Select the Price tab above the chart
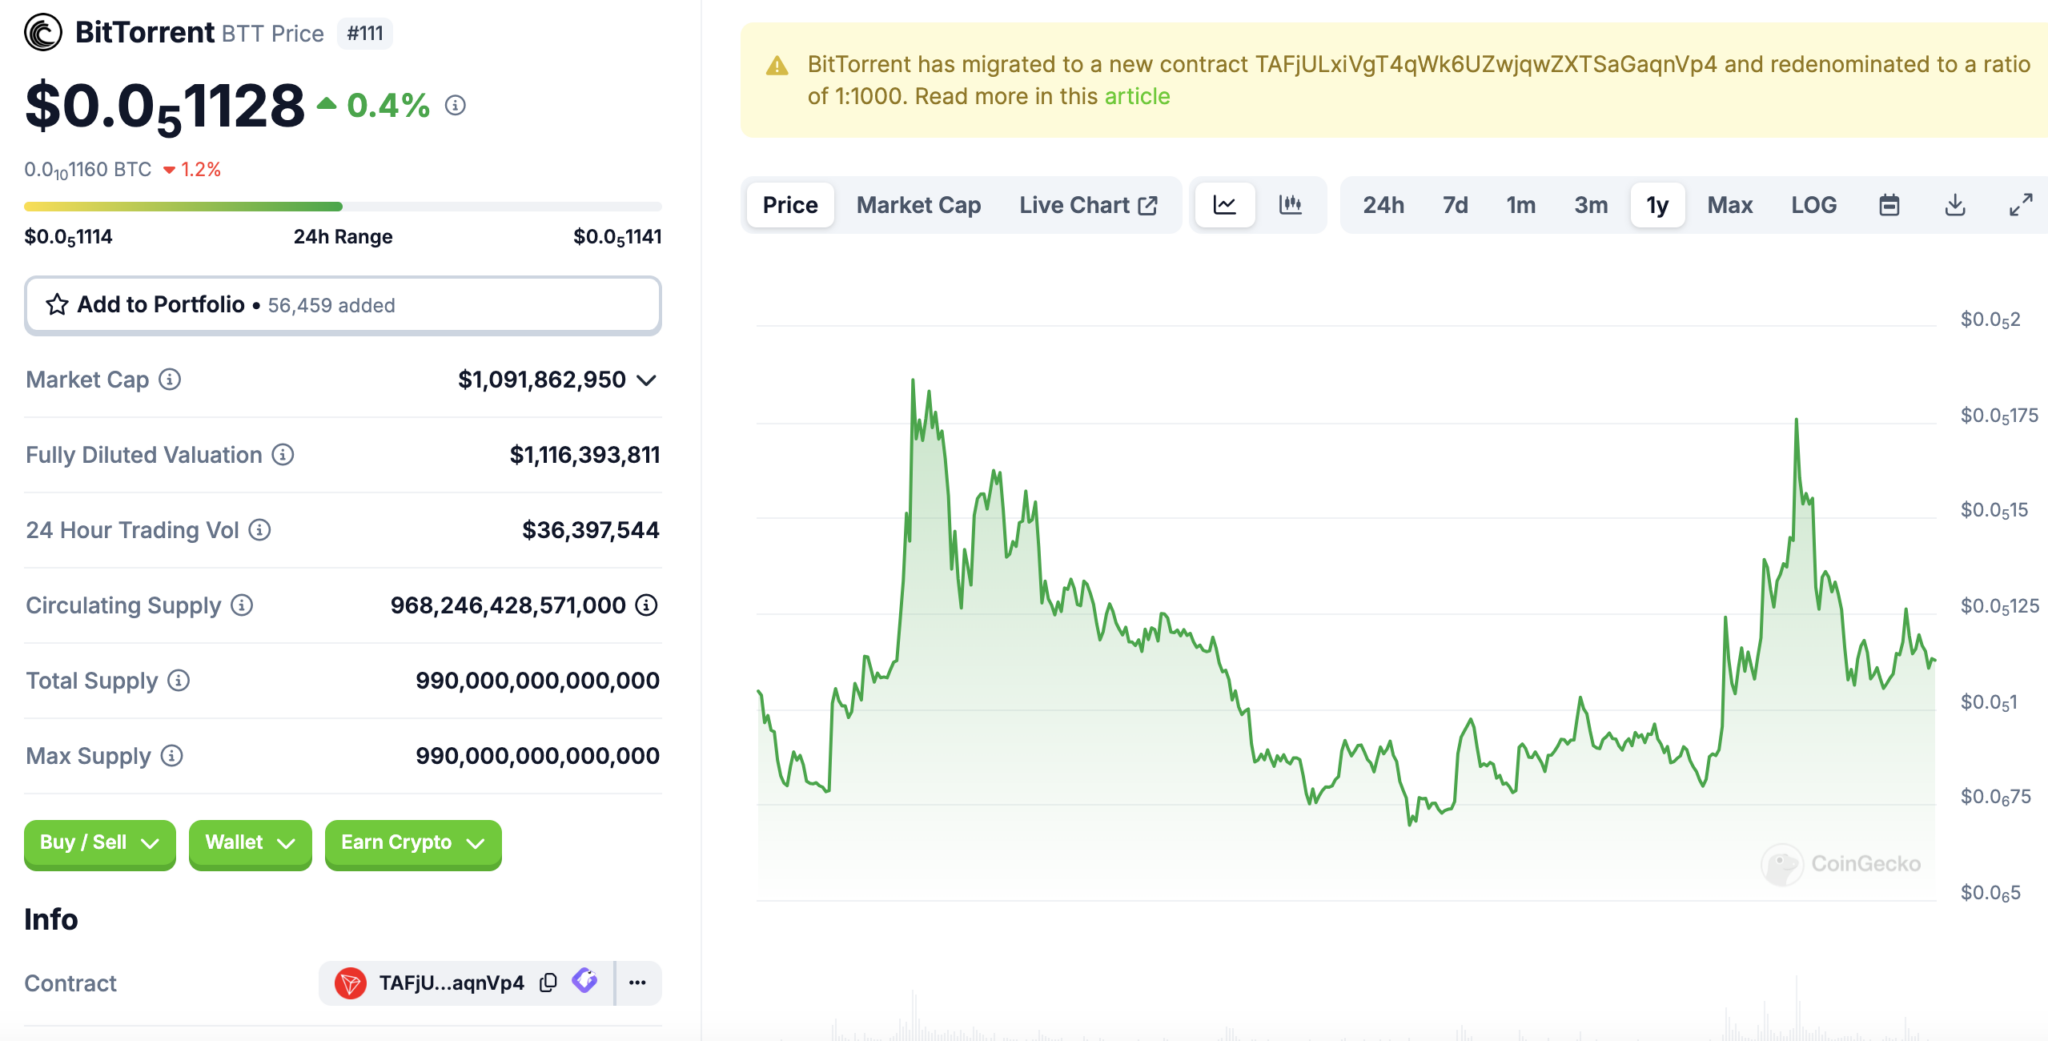 click(x=789, y=204)
